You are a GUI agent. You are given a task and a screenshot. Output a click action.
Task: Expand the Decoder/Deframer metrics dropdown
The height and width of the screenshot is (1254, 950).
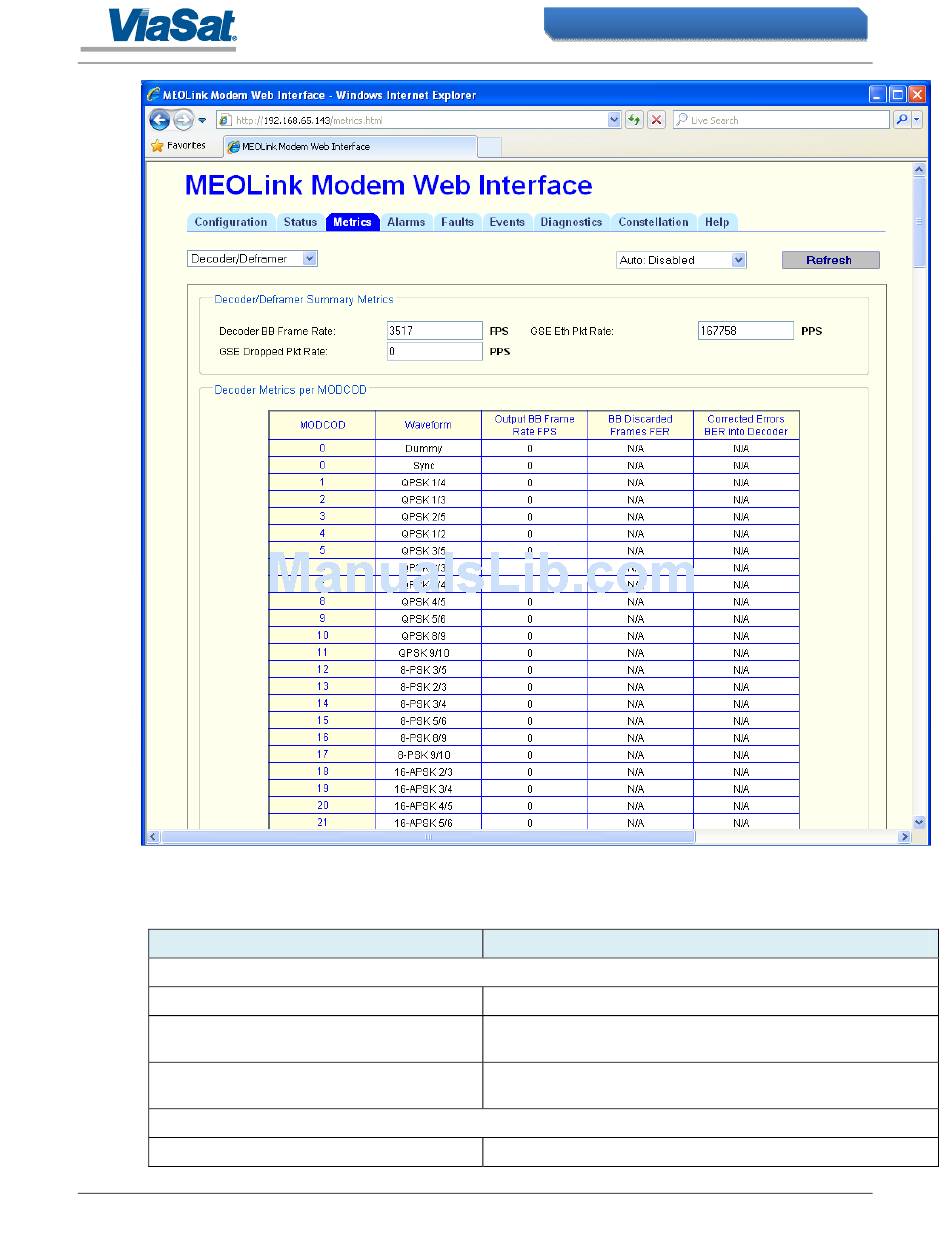coord(252,259)
